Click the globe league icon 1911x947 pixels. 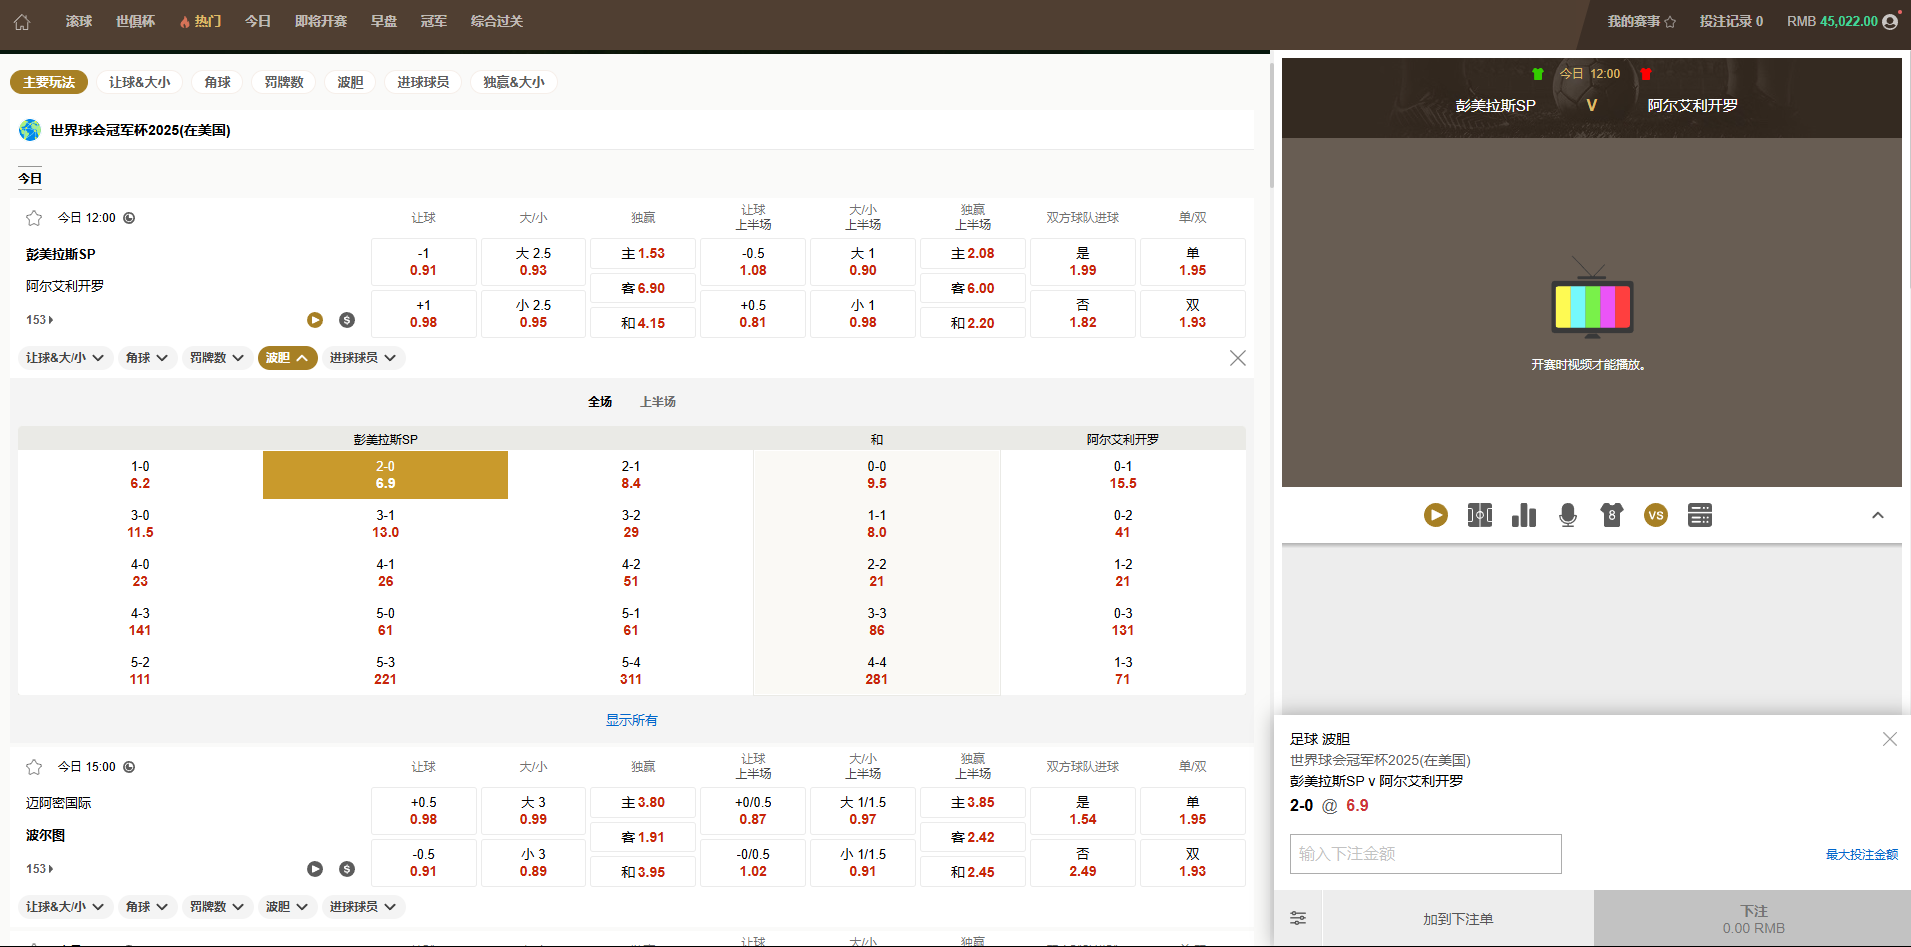[30, 130]
